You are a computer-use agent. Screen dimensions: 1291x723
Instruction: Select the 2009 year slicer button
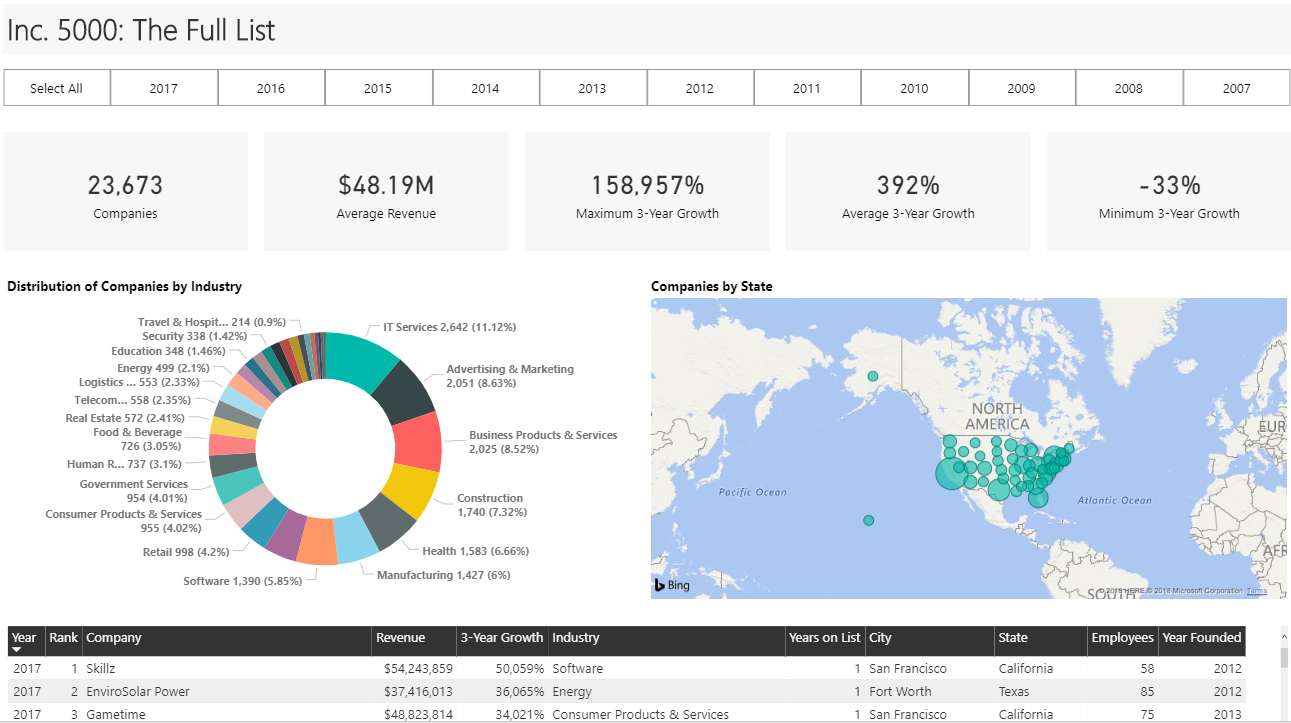coord(1022,88)
